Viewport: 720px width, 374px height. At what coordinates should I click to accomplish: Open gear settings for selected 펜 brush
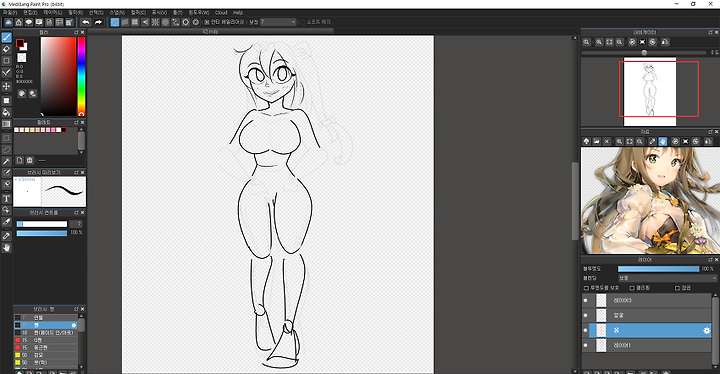point(74,325)
